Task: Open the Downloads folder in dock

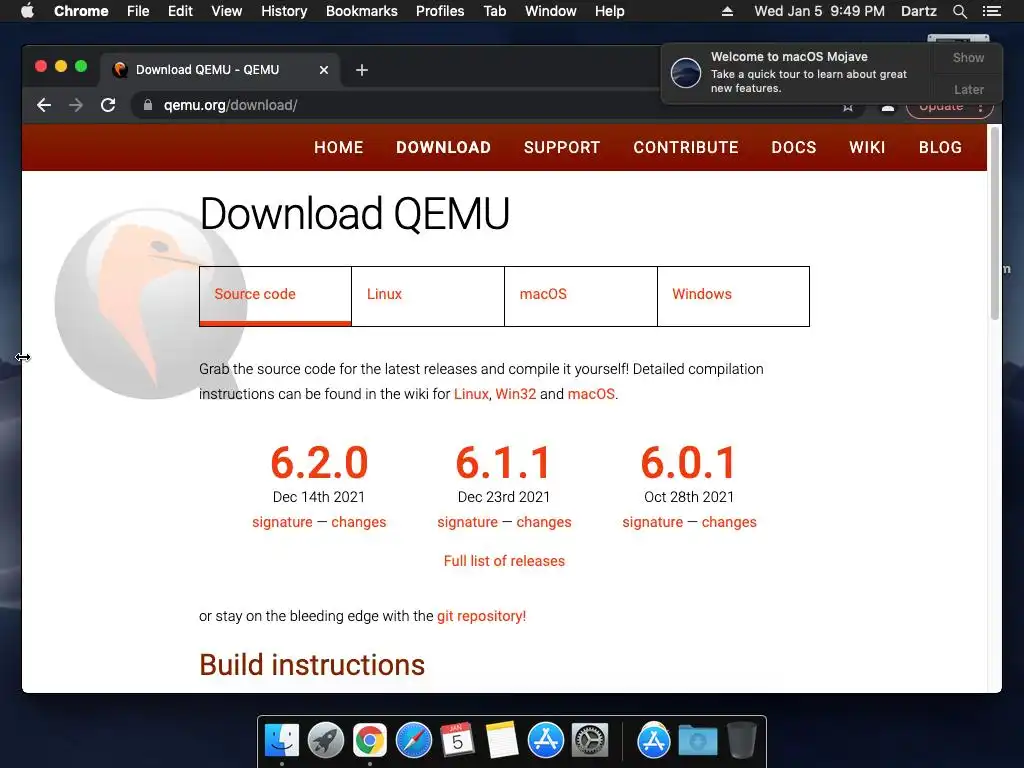Action: tap(697, 741)
